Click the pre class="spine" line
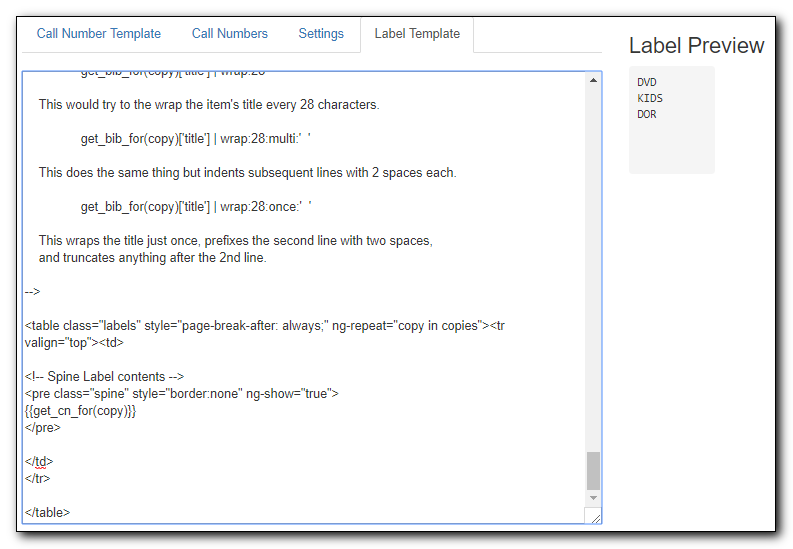Screen dimensions: 793x549 click(182, 394)
